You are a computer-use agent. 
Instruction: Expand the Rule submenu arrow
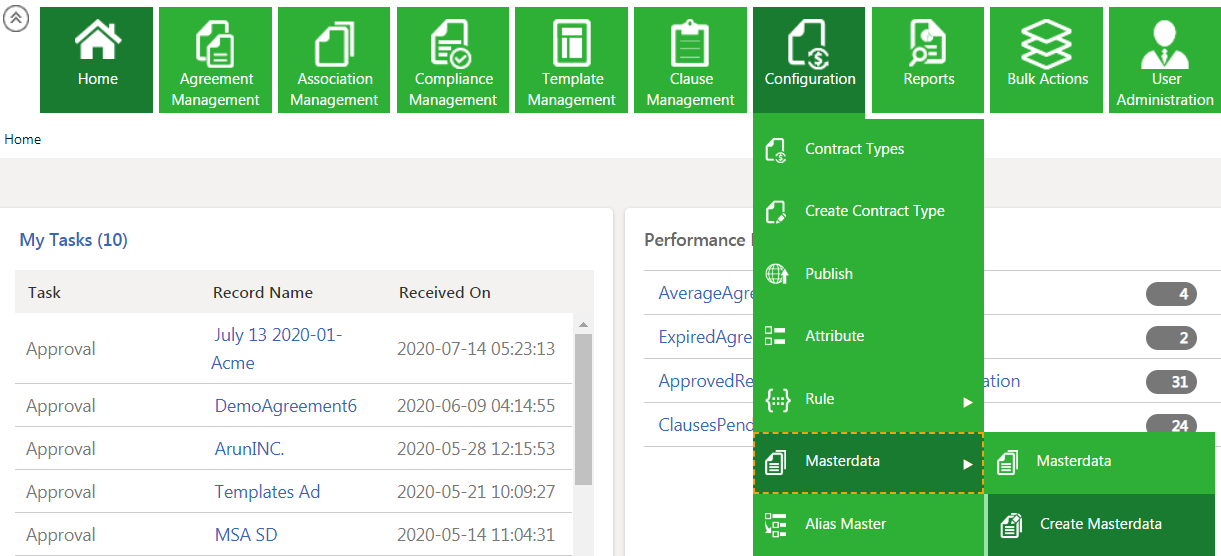pos(967,402)
